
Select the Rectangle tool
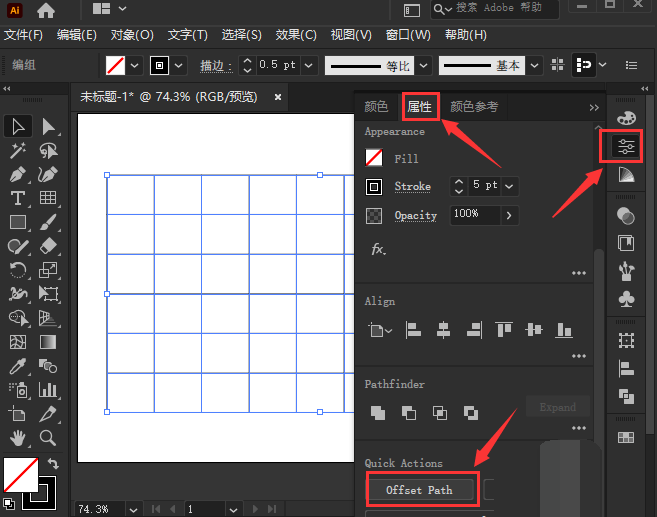click(x=18, y=222)
